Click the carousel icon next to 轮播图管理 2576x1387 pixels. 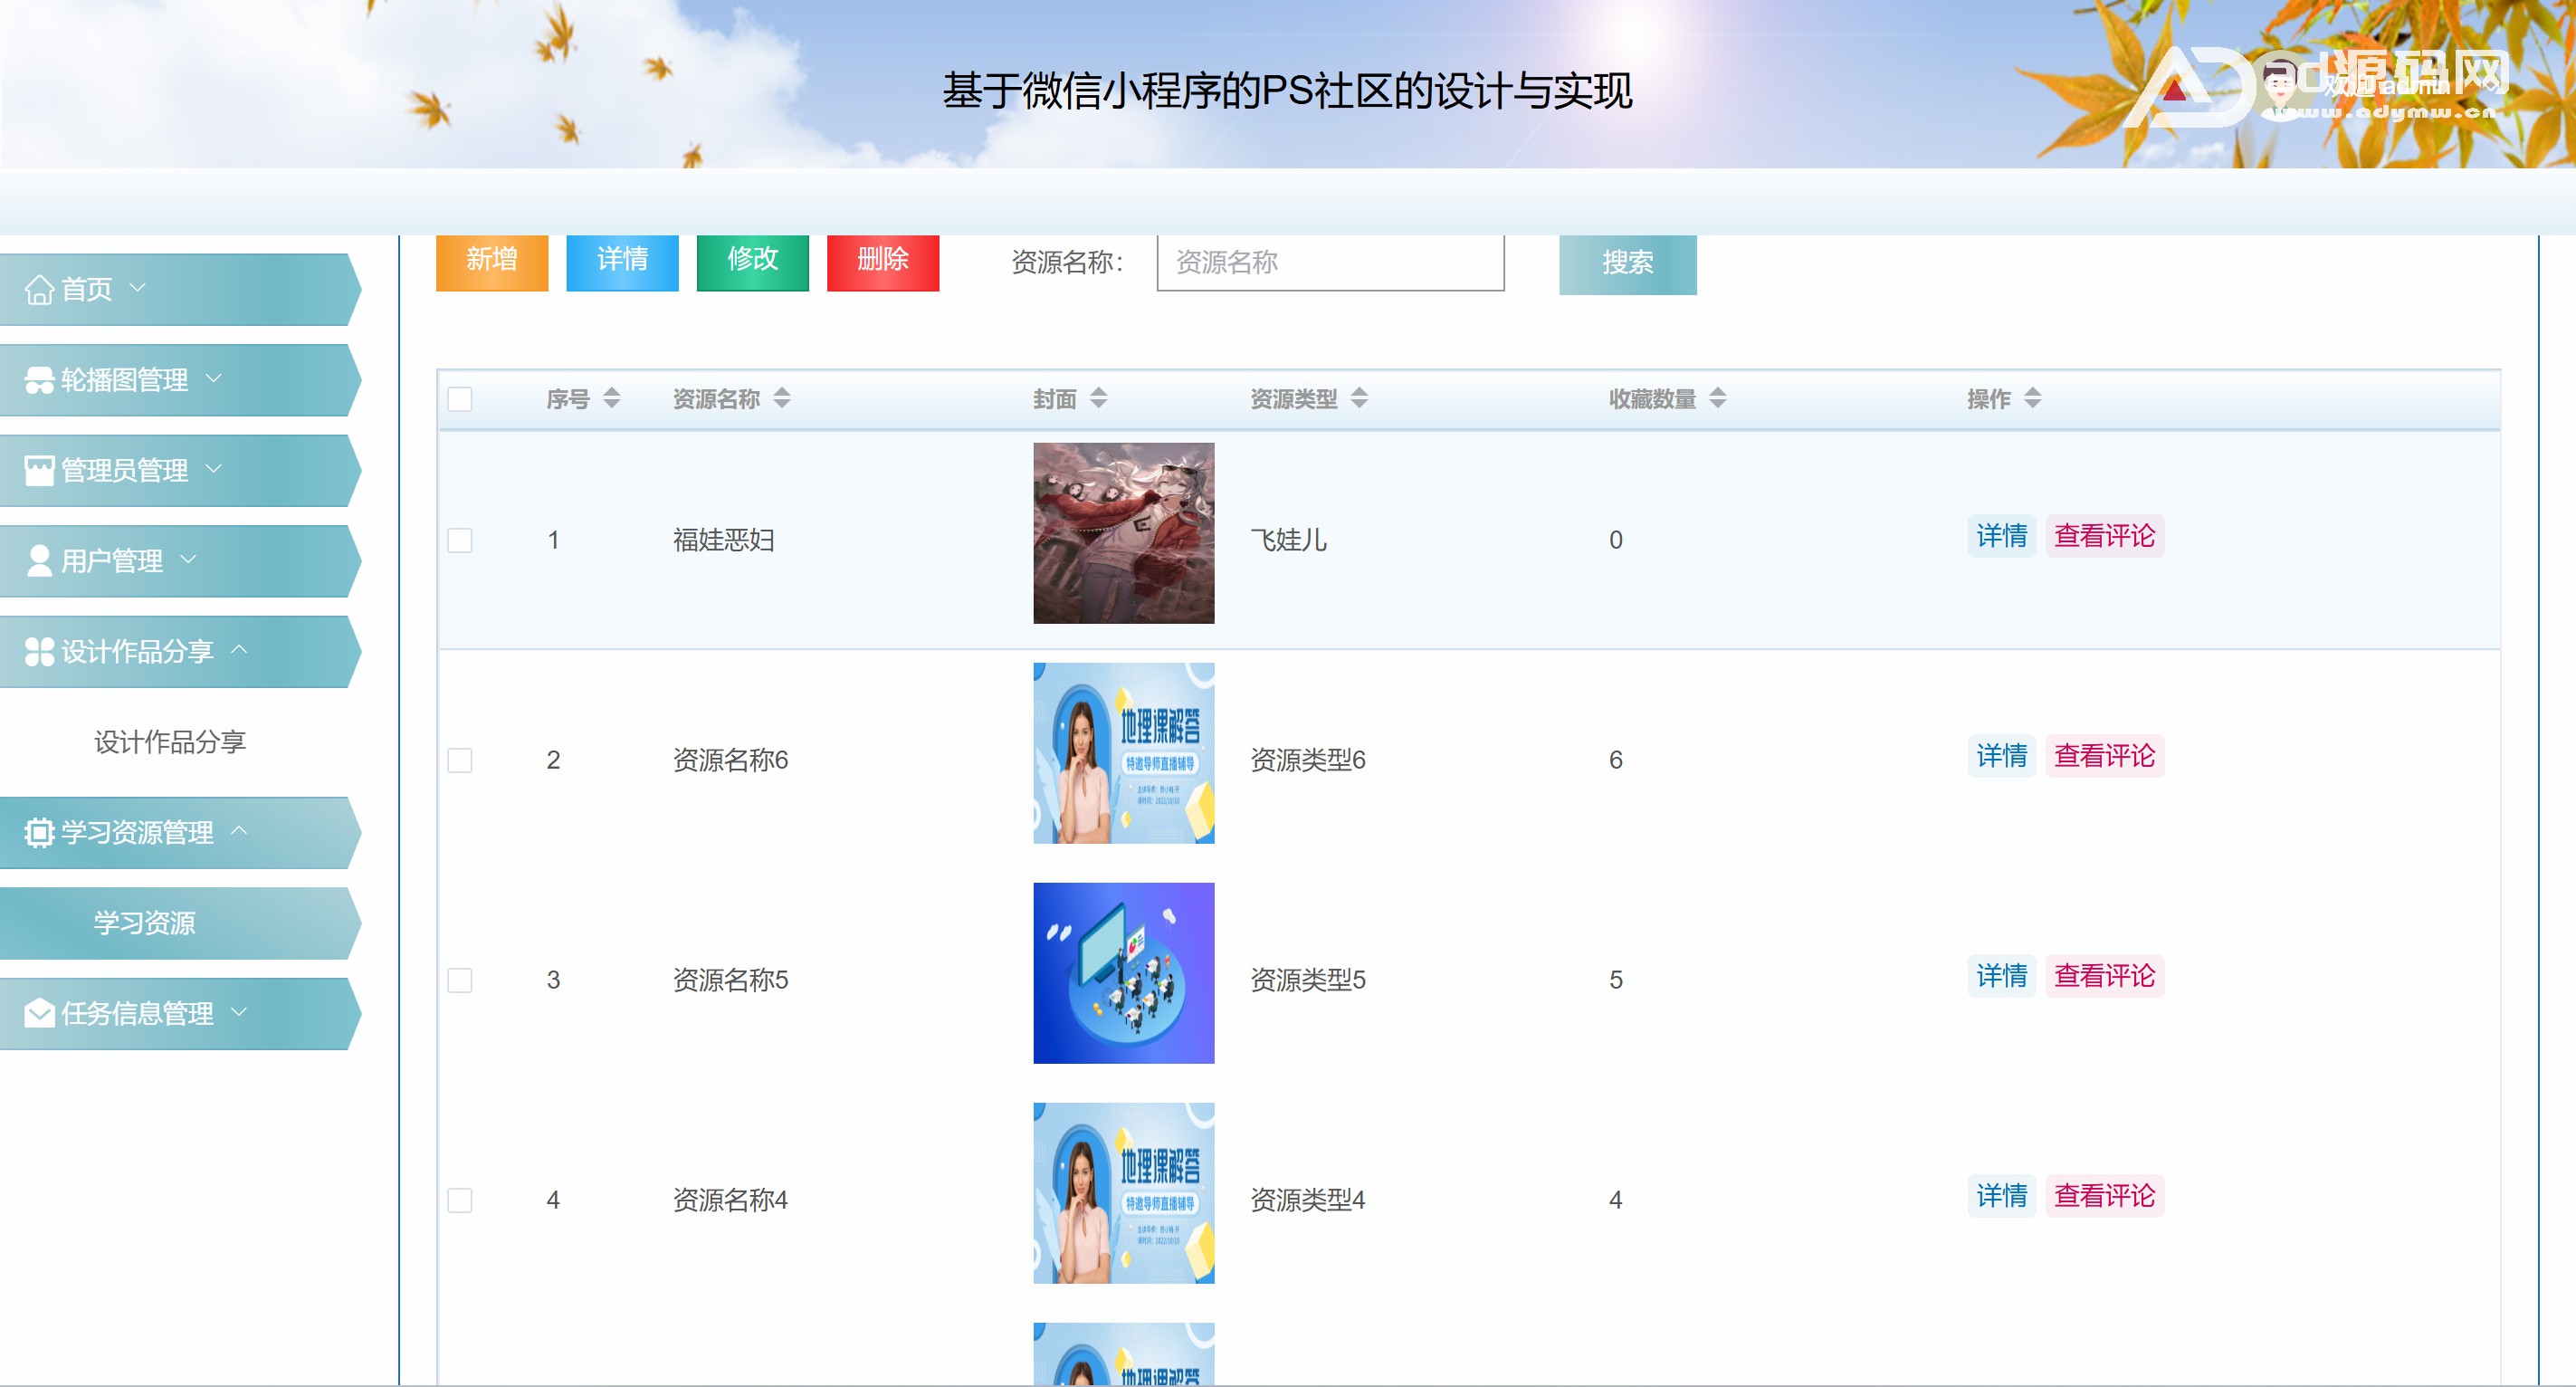pyautogui.click(x=39, y=380)
